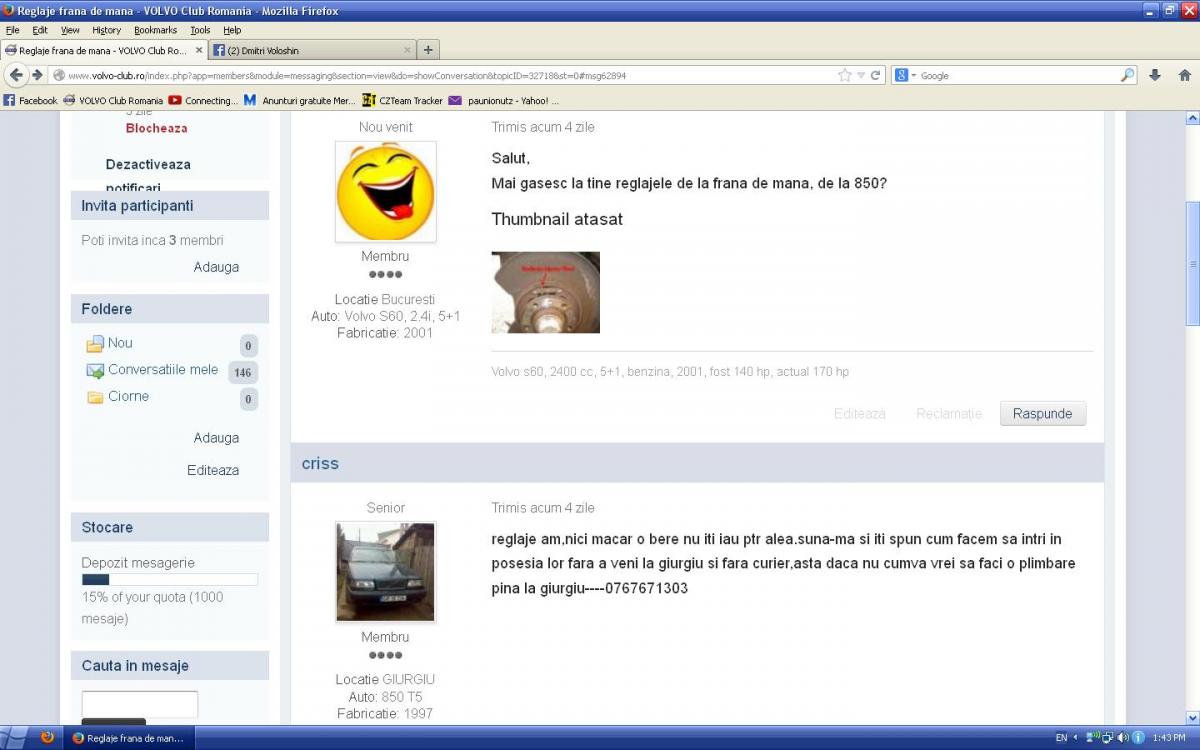Open the Downloads arrow icon
The width and height of the screenshot is (1200, 750).
pos(1154,75)
